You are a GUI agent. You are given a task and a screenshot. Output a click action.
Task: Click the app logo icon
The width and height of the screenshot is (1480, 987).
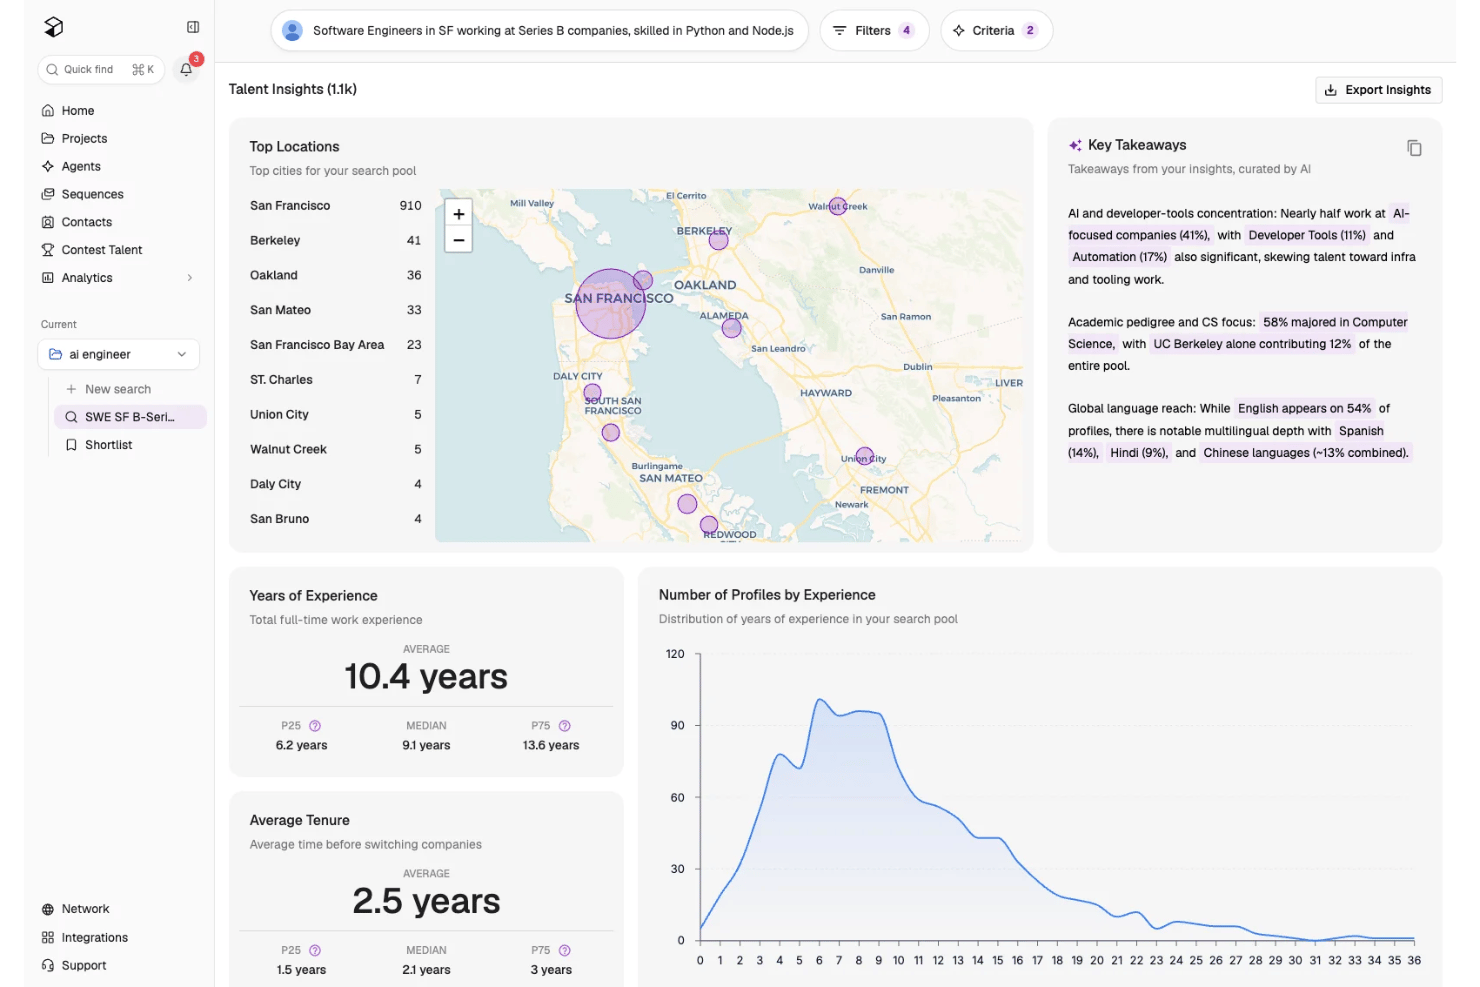(54, 27)
